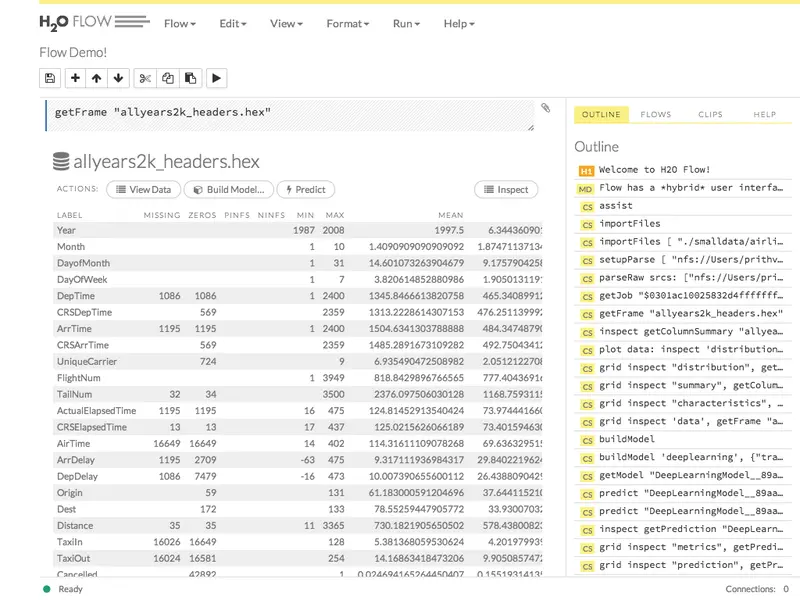Run the cell with play icon
The image size is (800, 600).
[216, 78]
